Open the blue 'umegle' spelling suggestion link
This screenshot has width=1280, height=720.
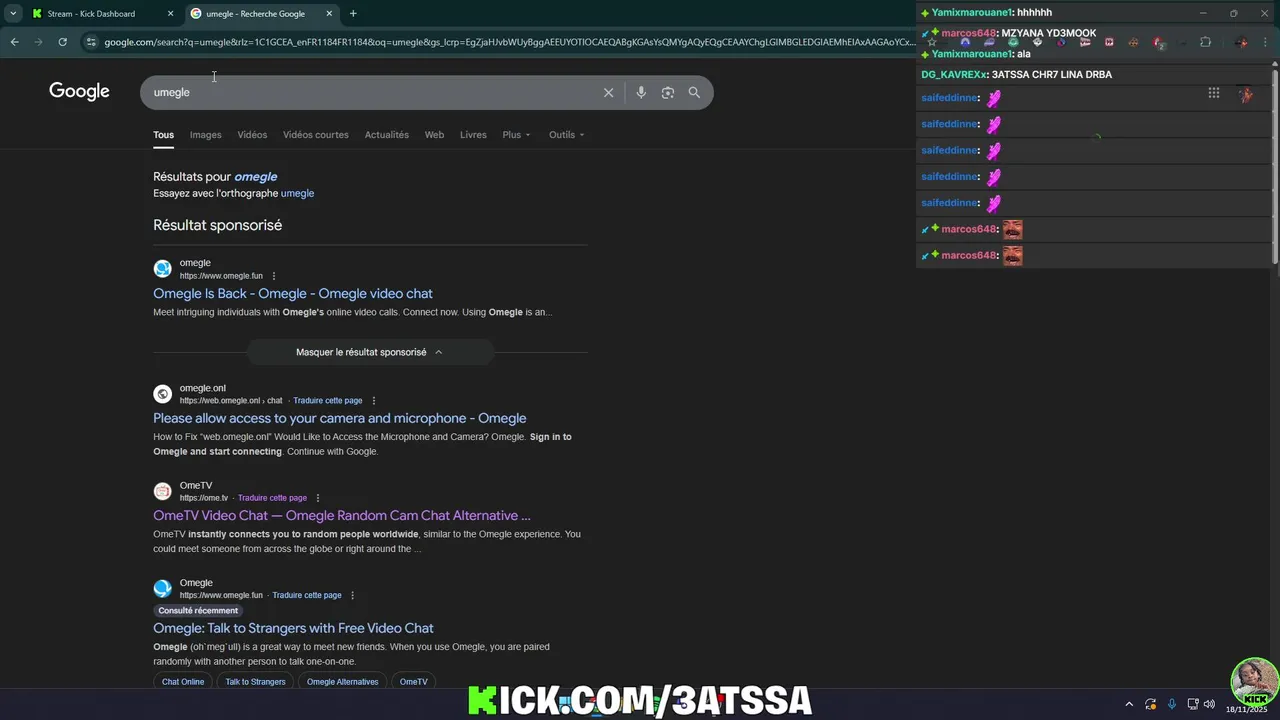(x=297, y=193)
